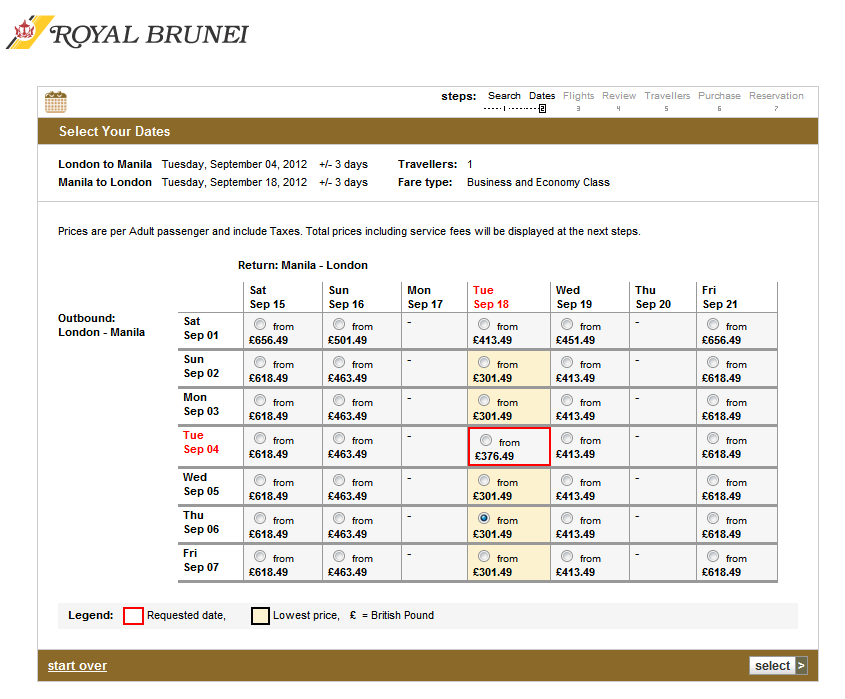Click the '£ = British Pound' legend text
This screenshot has height=699, width=845.
pyautogui.click(x=392, y=615)
